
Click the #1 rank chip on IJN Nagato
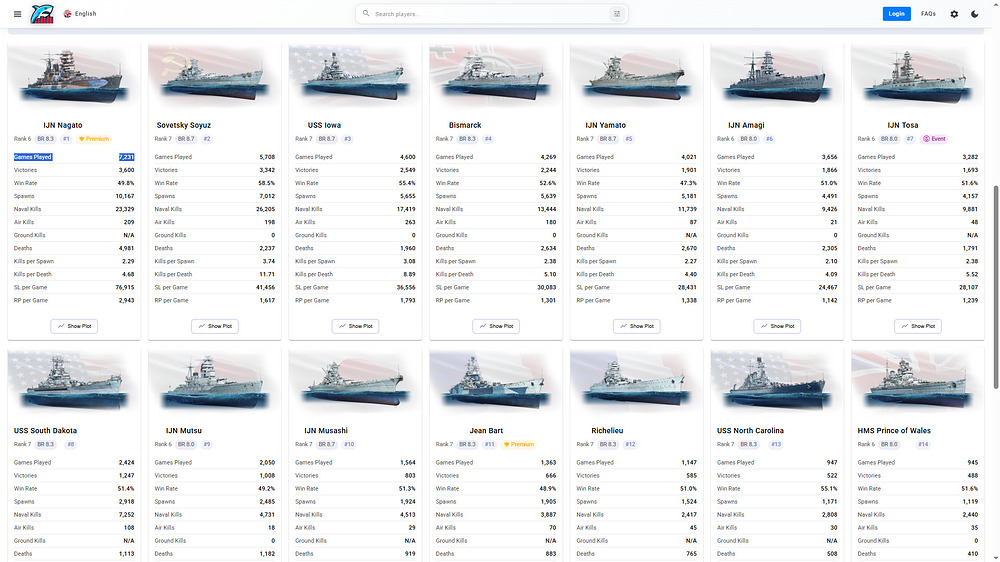(x=66, y=138)
